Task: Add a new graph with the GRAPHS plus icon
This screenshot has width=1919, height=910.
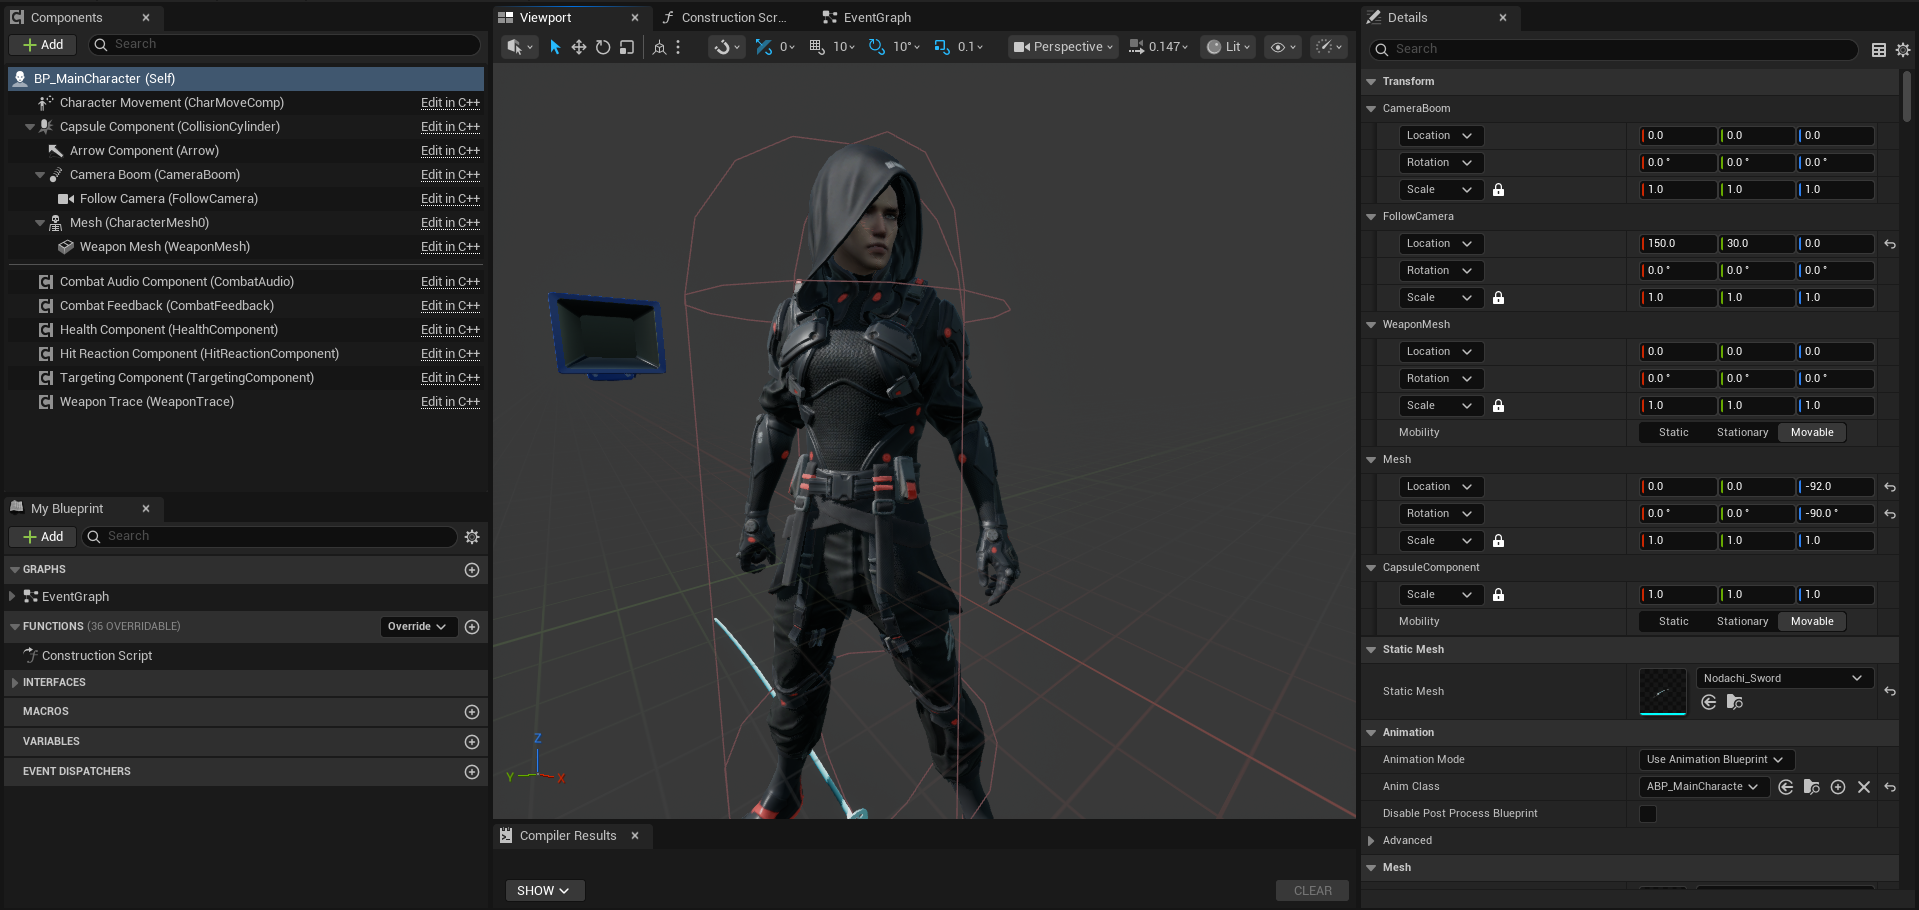Action: coord(472,570)
